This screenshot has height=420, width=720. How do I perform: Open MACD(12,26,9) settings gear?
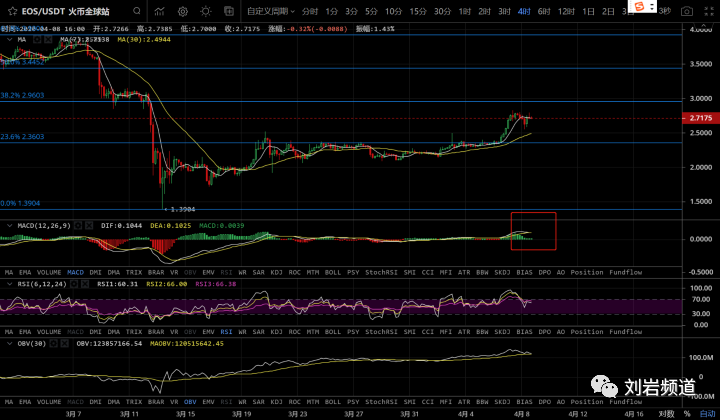point(78,225)
